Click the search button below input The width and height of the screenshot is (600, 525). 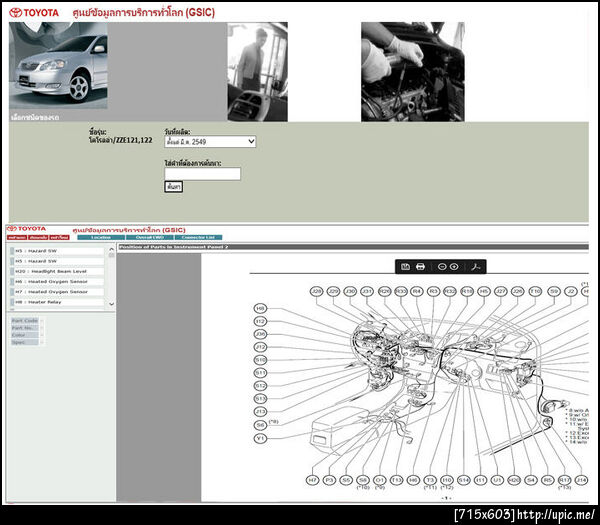[173, 187]
